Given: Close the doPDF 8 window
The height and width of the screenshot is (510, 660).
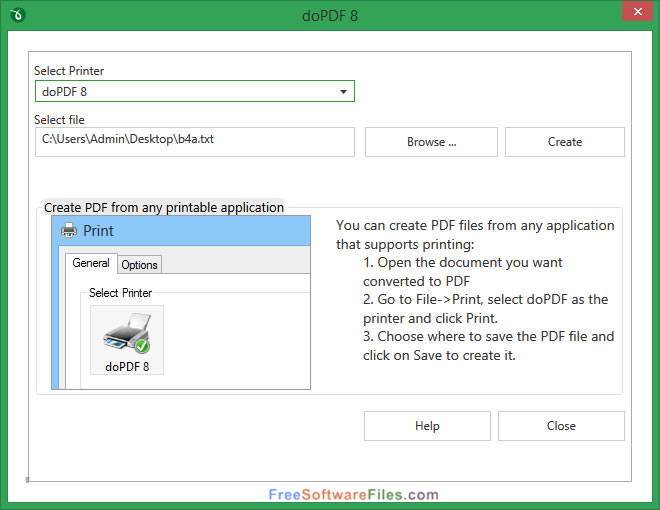Looking at the screenshot, I should [637, 11].
